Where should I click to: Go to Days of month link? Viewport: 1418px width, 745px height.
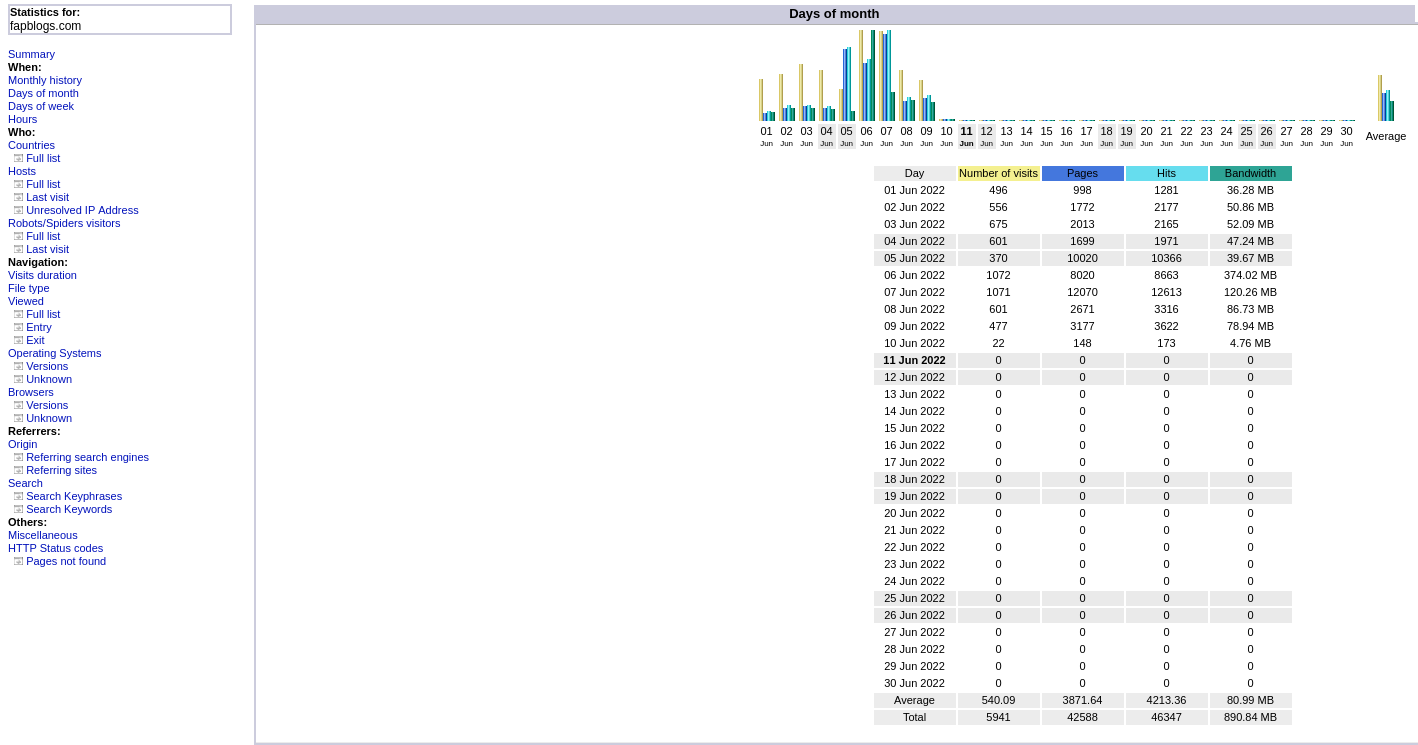43,93
